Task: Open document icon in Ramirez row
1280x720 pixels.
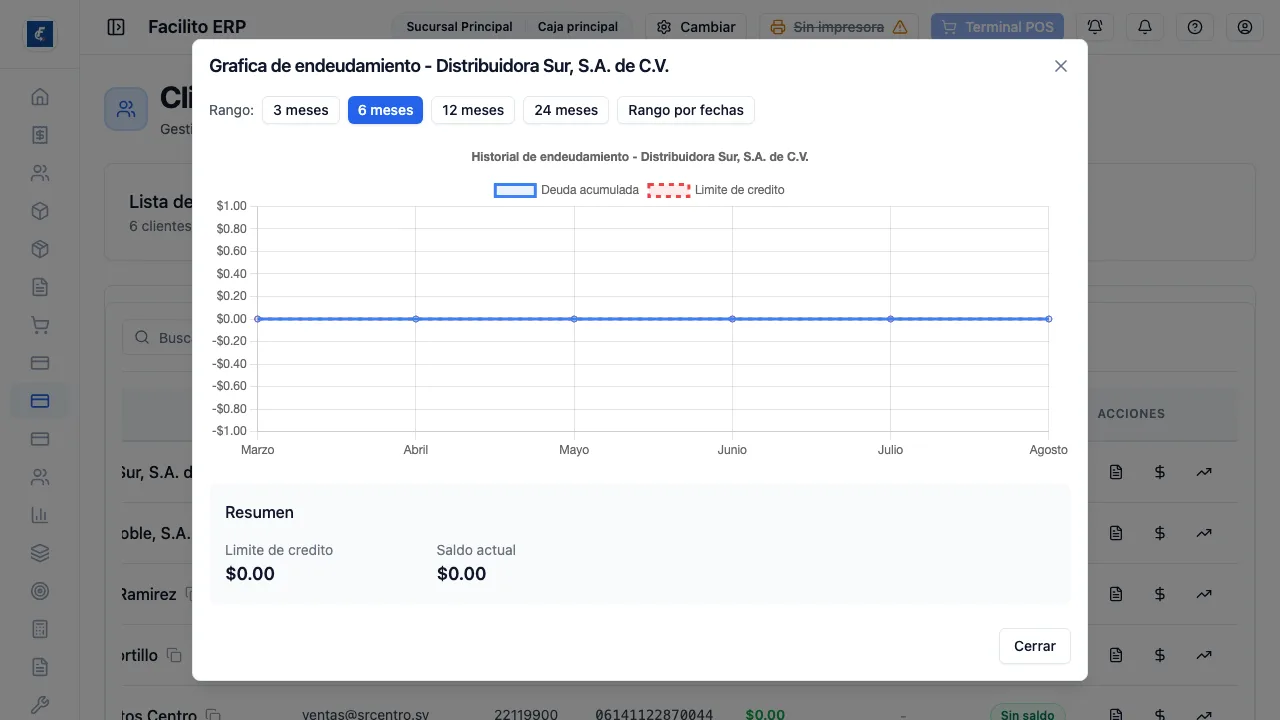Action: 1116,594
